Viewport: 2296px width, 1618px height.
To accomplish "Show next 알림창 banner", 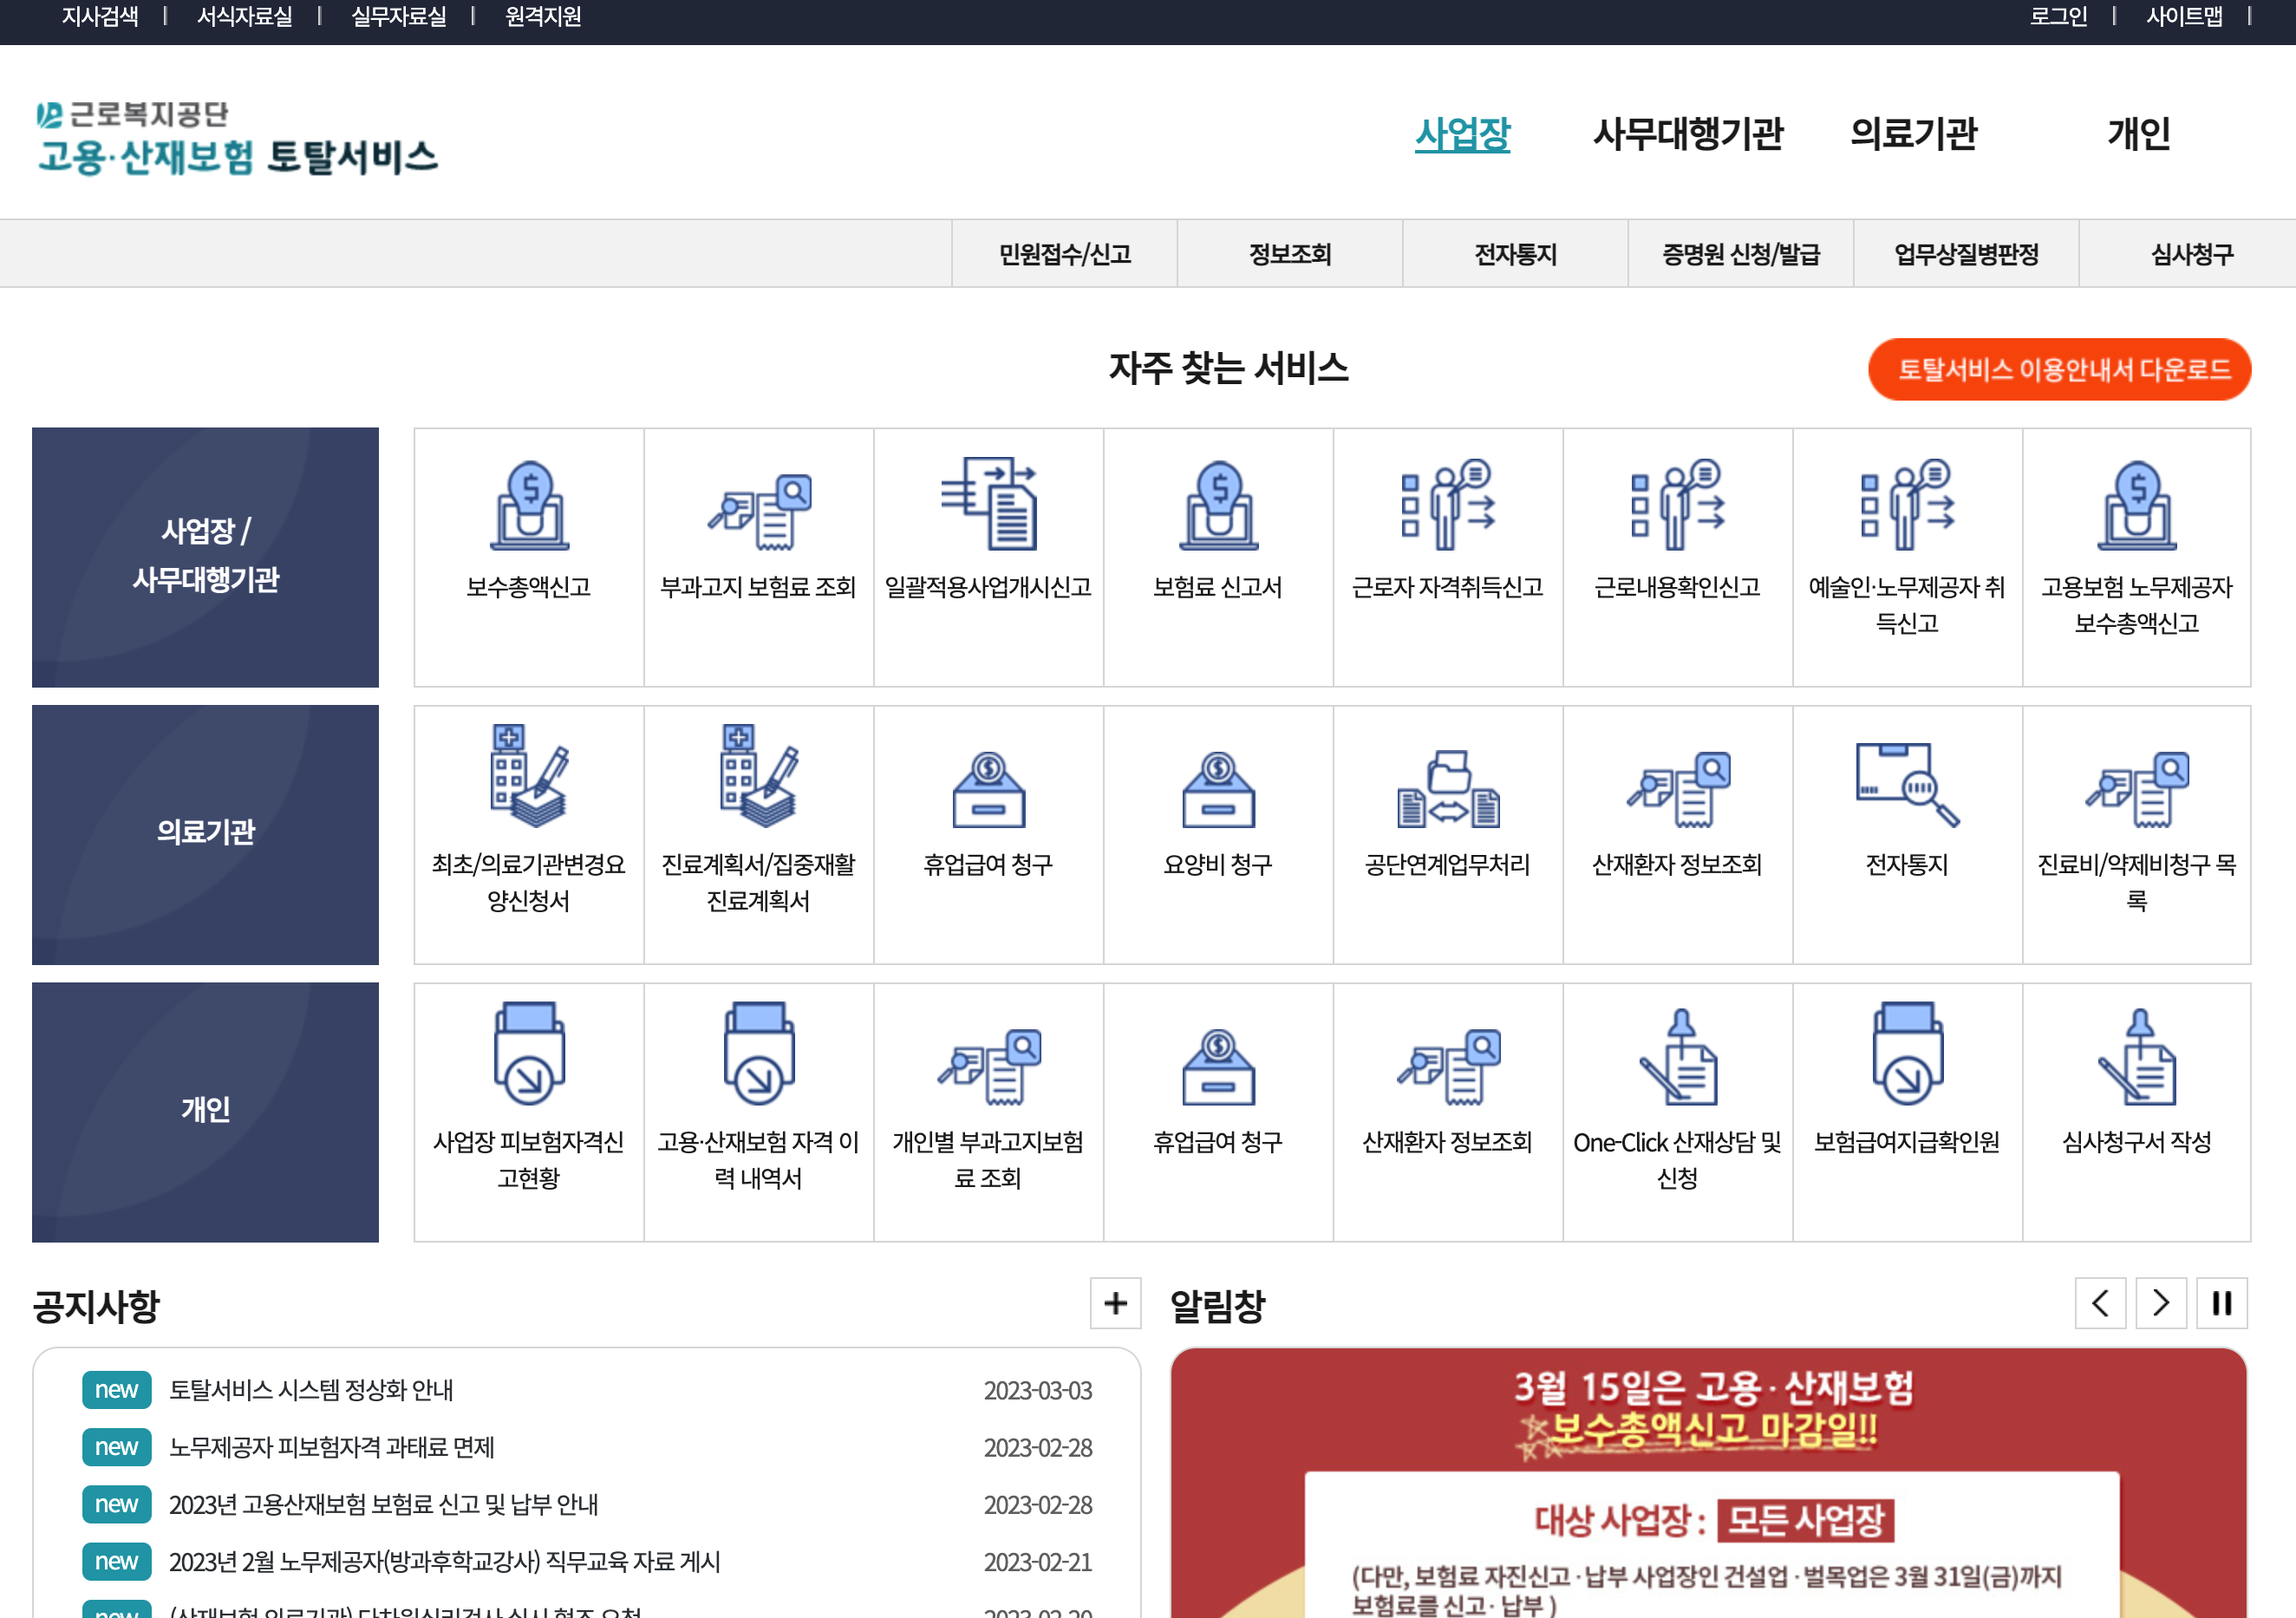I will coord(2161,1303).
